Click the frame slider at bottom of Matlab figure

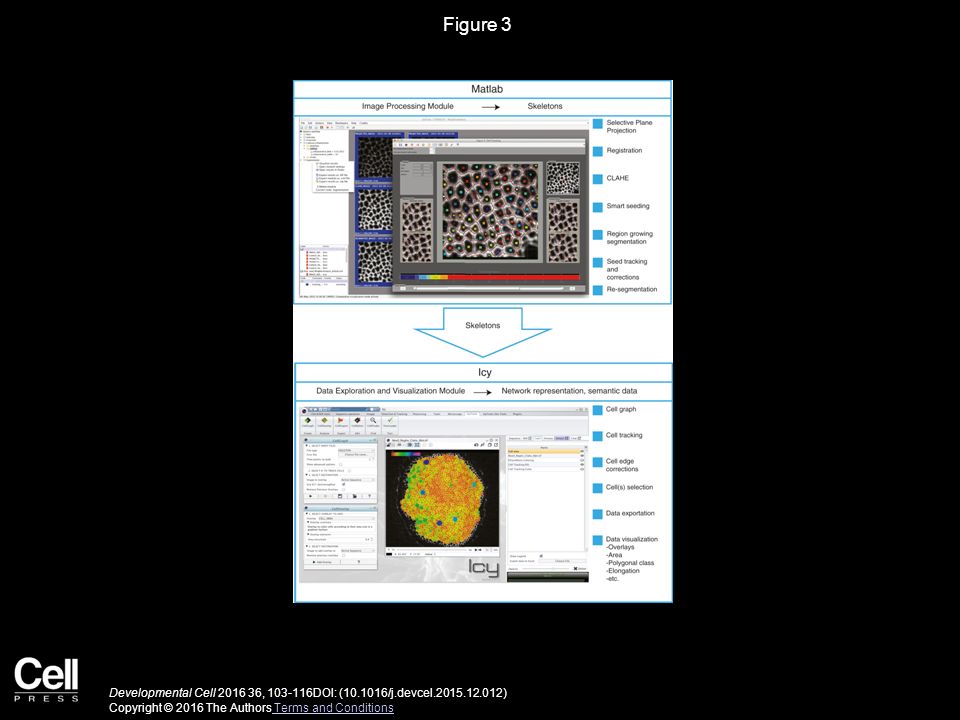490,288
